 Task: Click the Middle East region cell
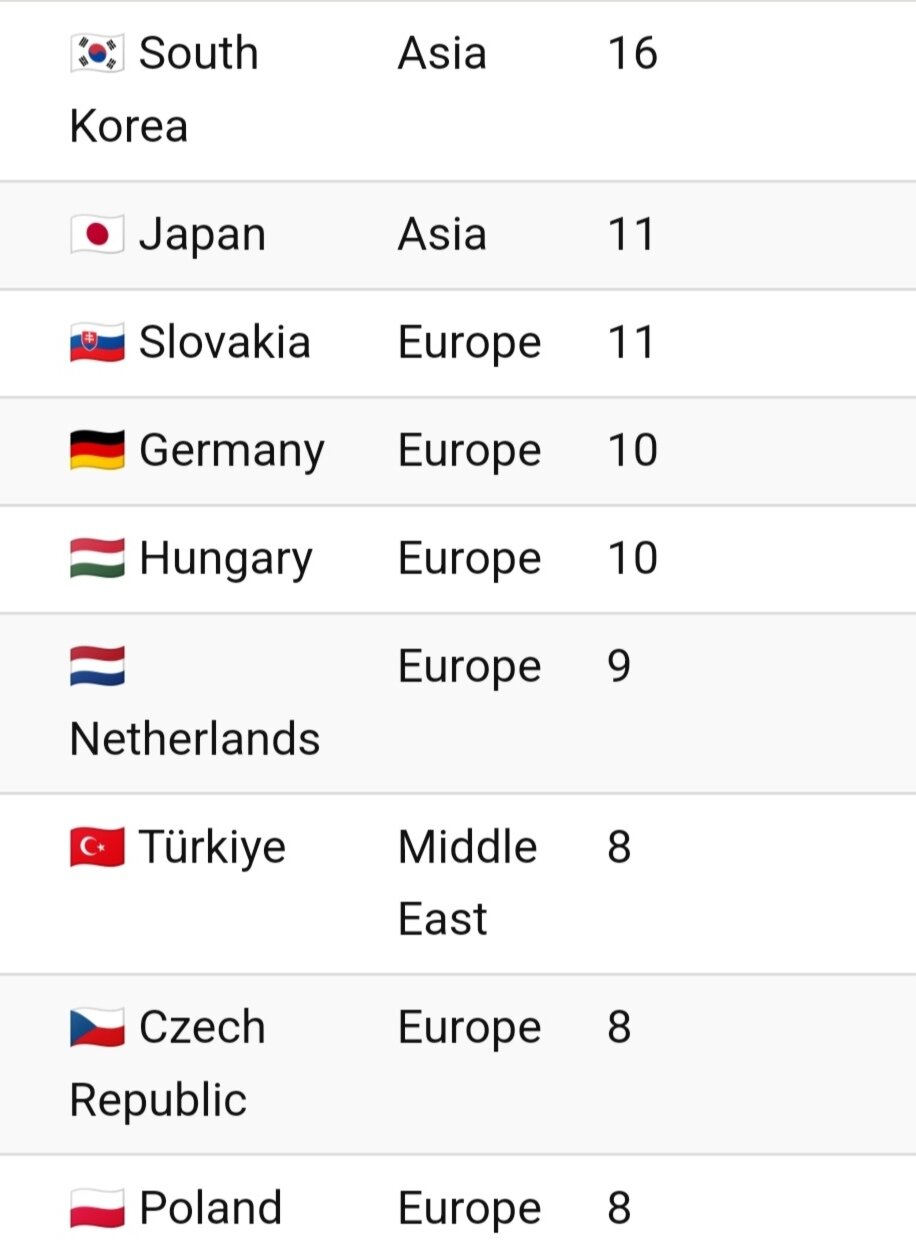click(x=467, y=883)
